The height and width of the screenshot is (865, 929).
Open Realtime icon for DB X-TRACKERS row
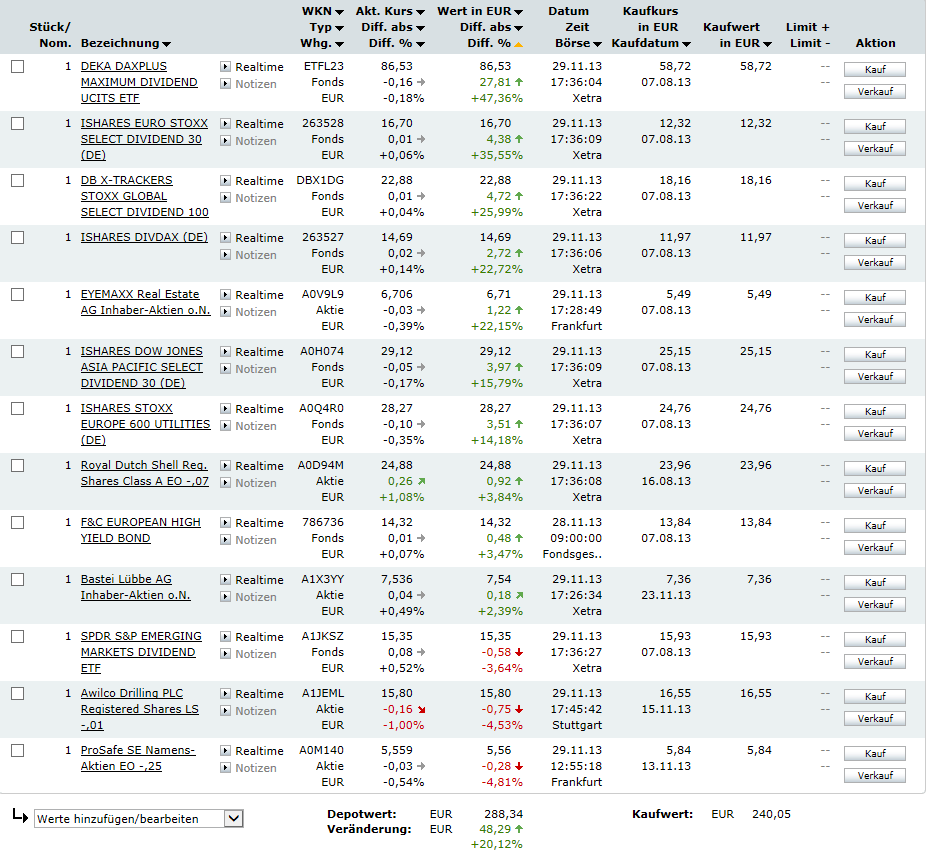(225, 181)
